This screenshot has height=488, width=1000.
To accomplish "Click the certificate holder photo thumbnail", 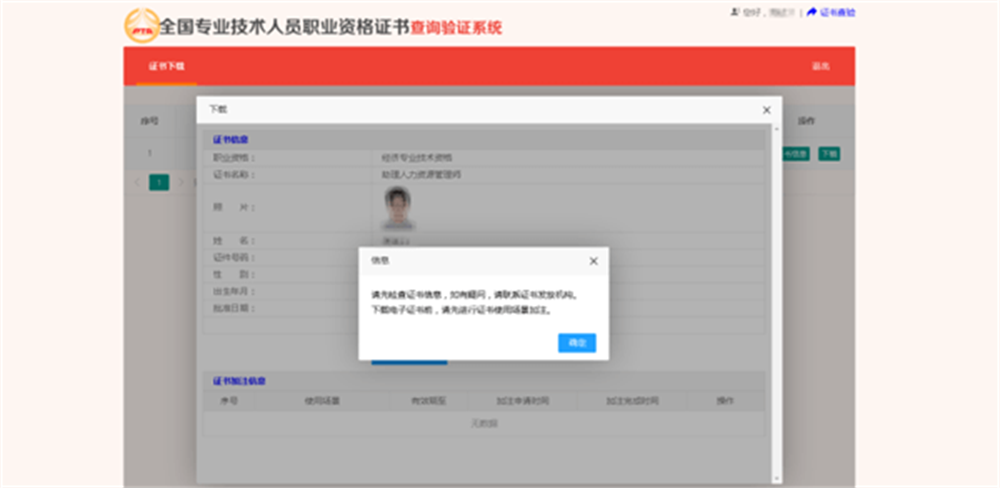I will (x=398, y=208).
